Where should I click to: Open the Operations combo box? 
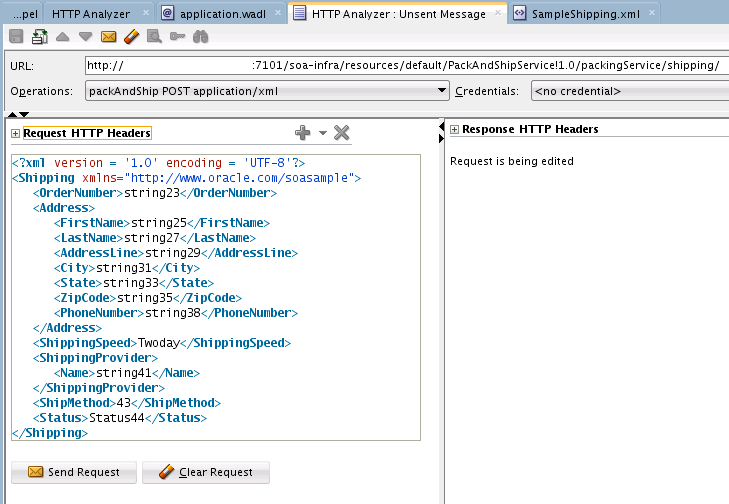pos(267,91)
